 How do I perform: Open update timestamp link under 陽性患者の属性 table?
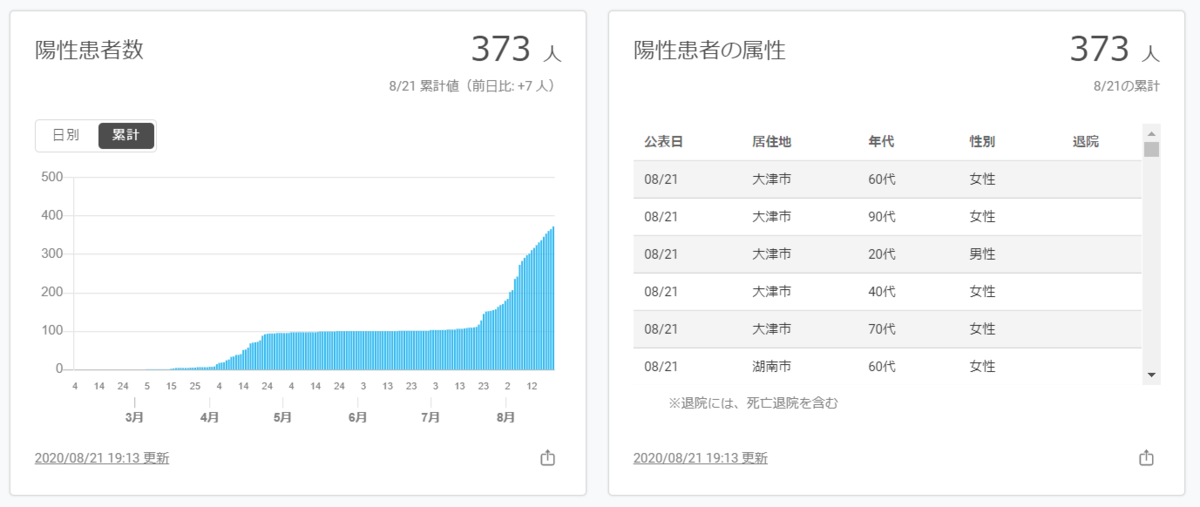[701, 458]
